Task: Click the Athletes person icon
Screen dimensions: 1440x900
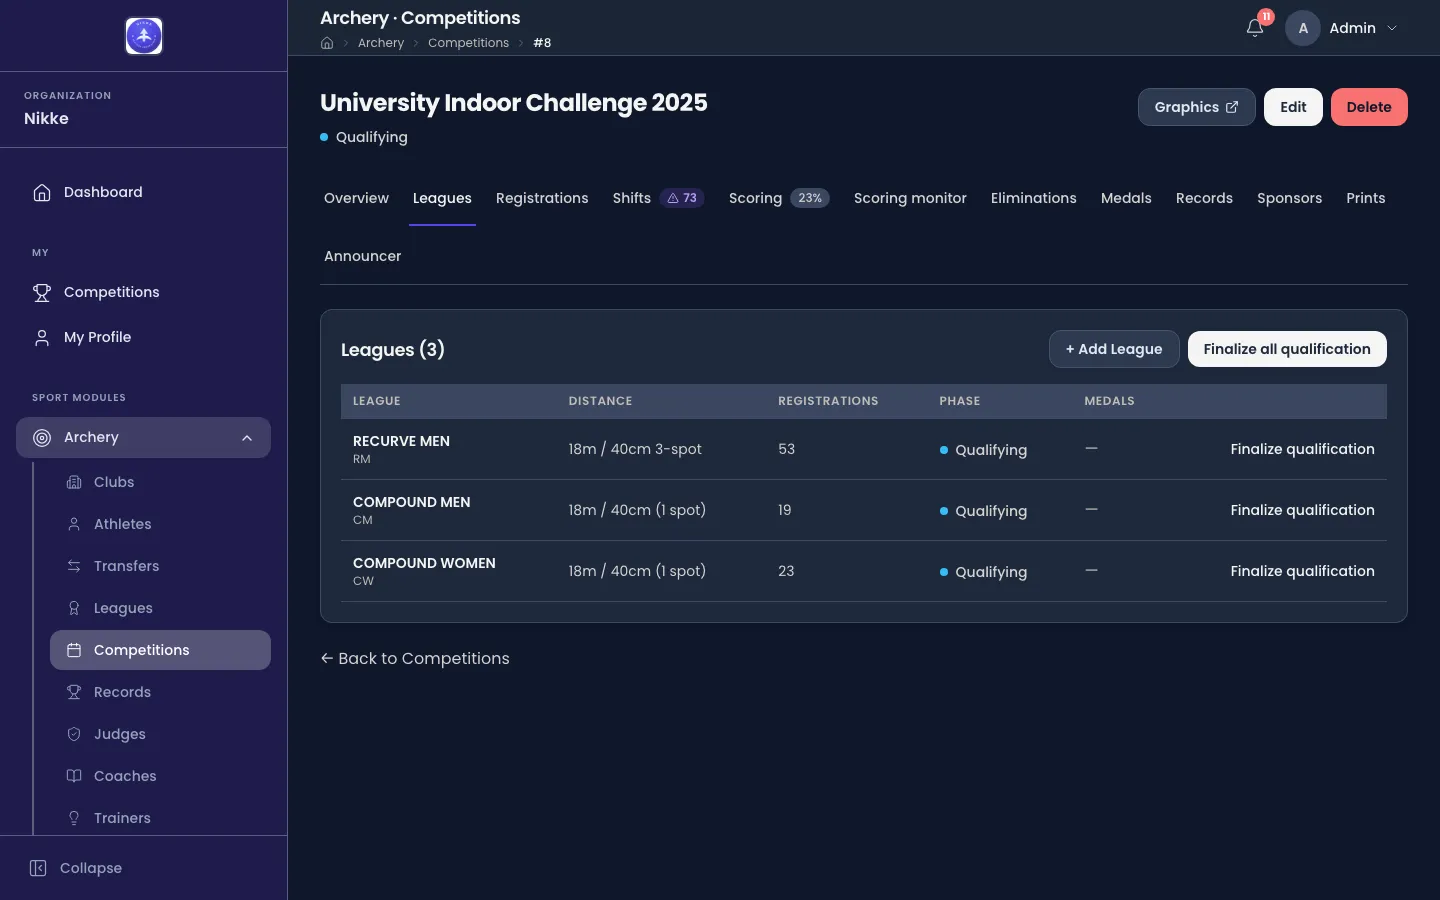Action: tap(74, 524)
